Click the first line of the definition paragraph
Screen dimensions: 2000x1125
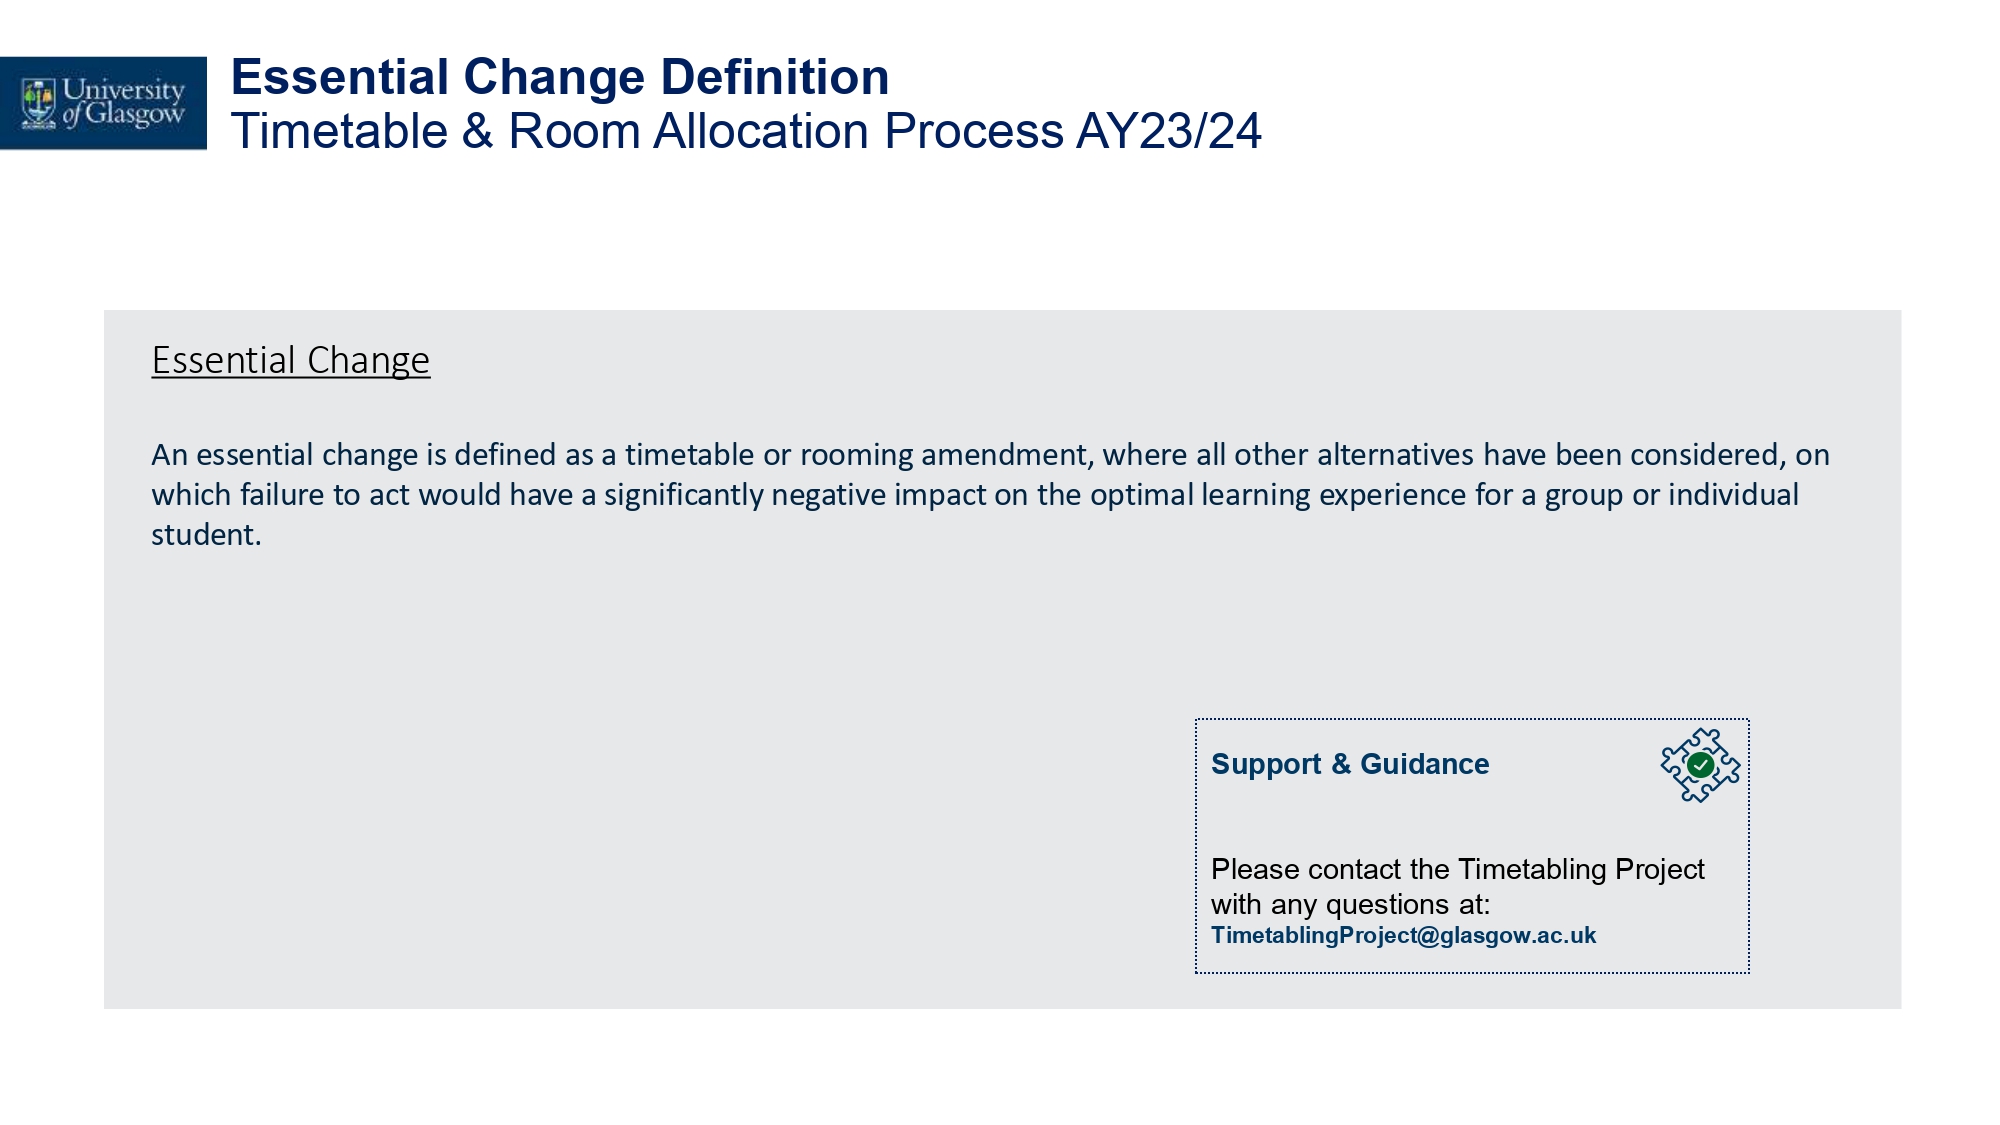tap(990, 455)
